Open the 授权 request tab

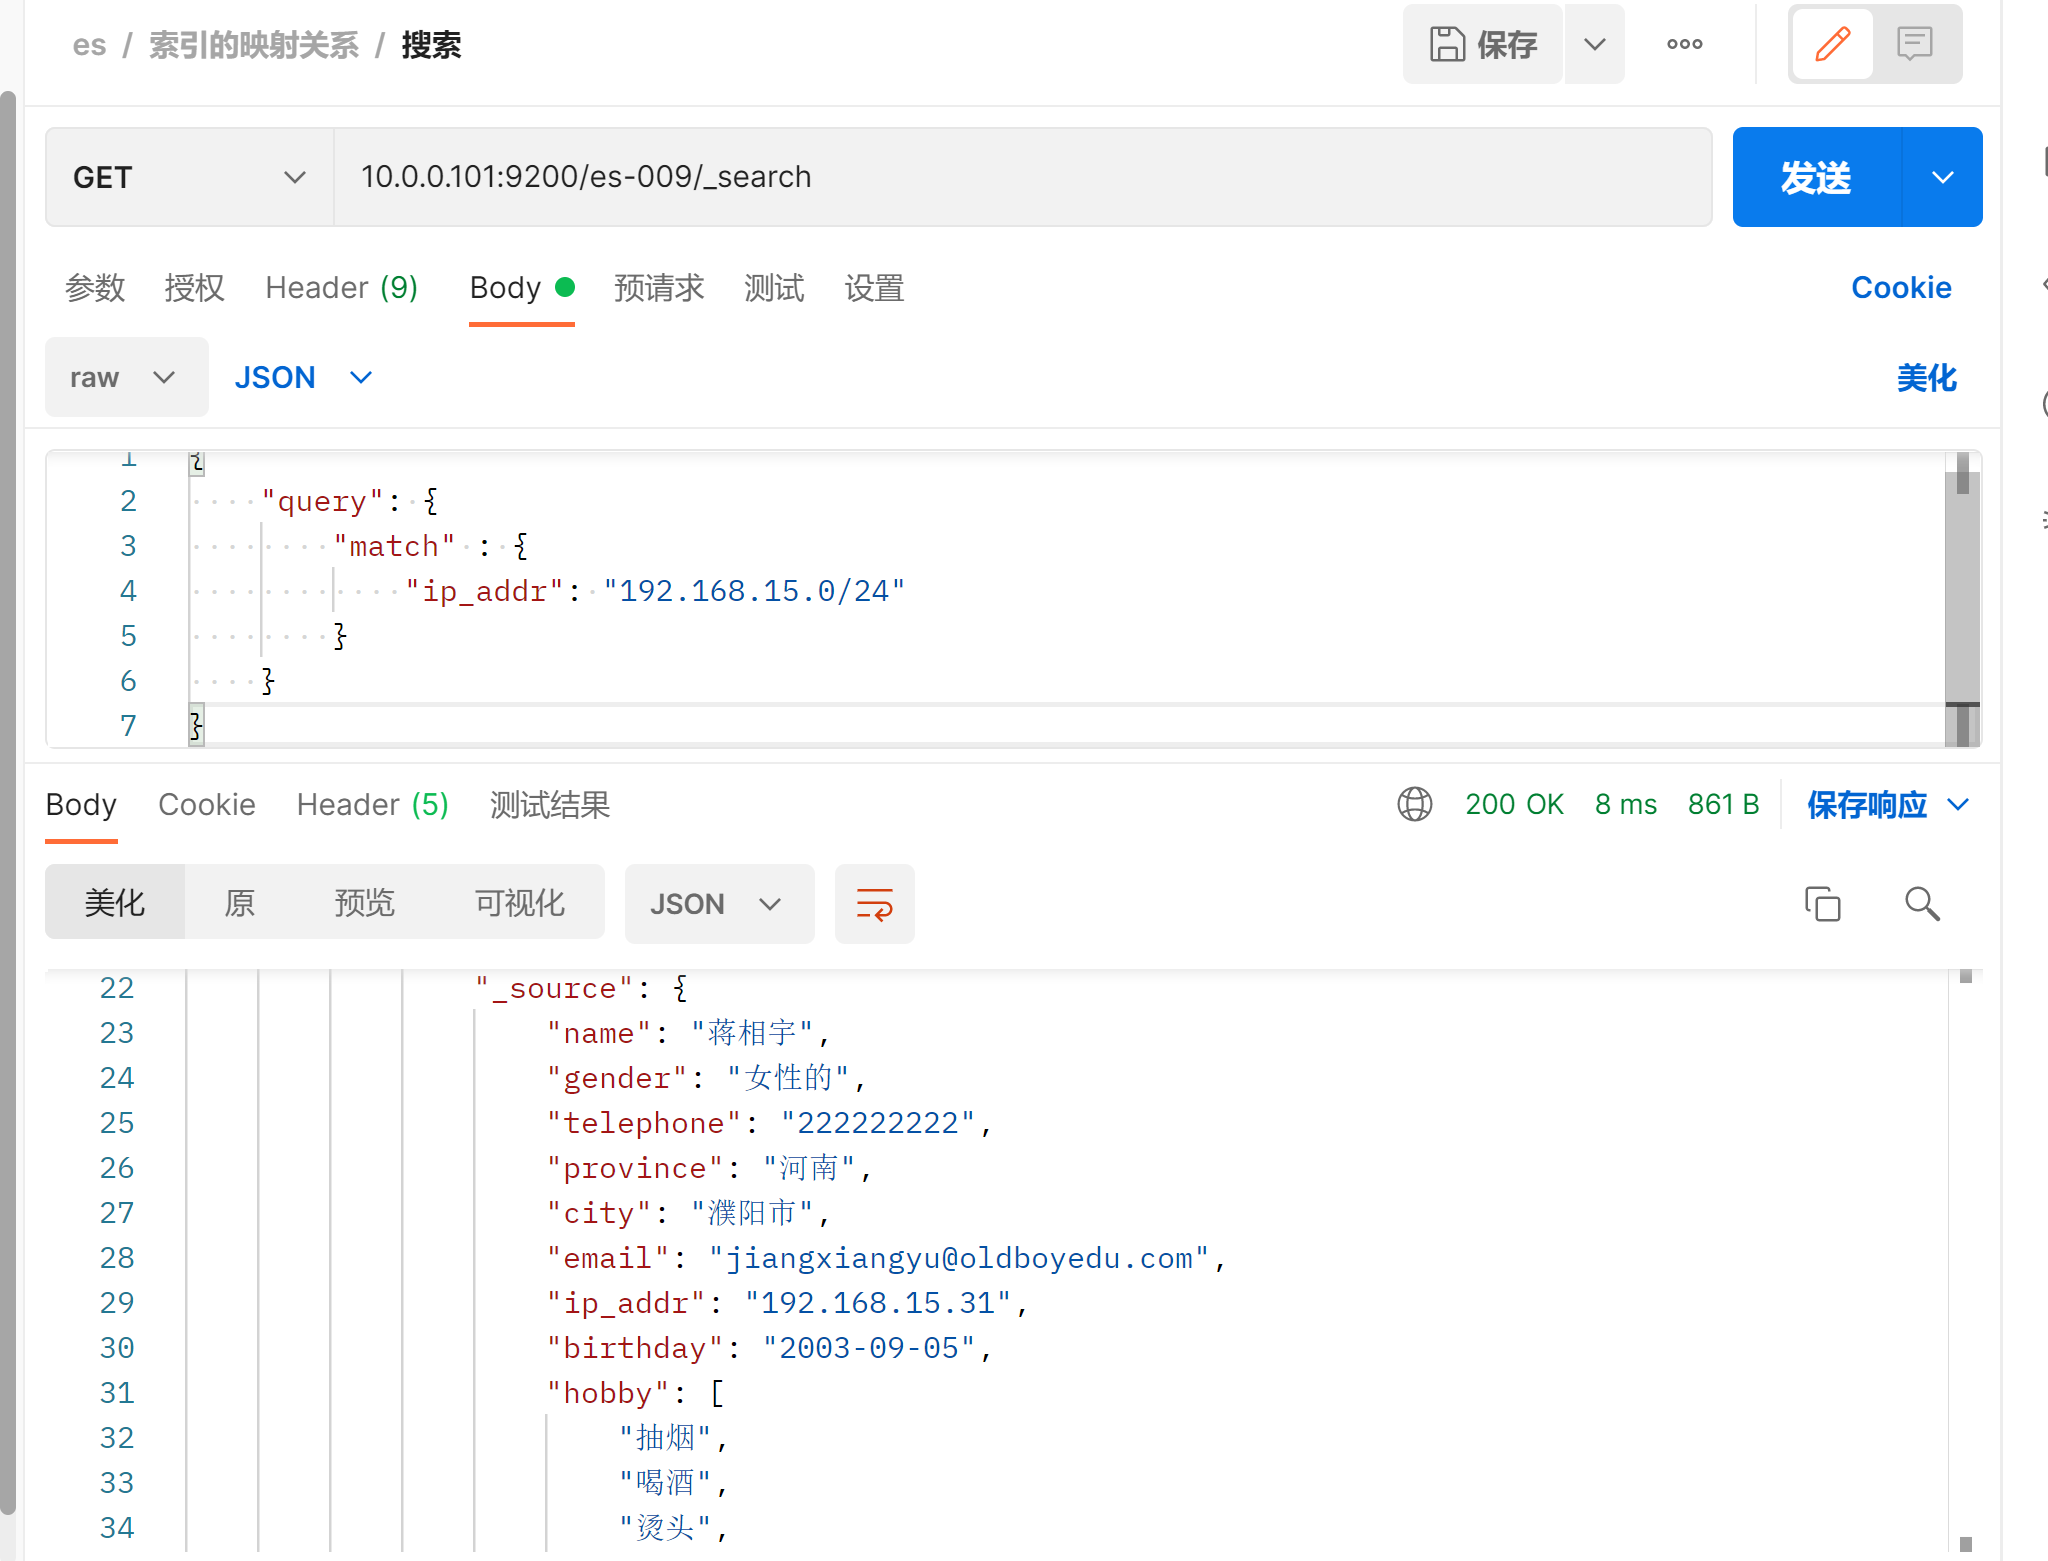coord(194,288)
